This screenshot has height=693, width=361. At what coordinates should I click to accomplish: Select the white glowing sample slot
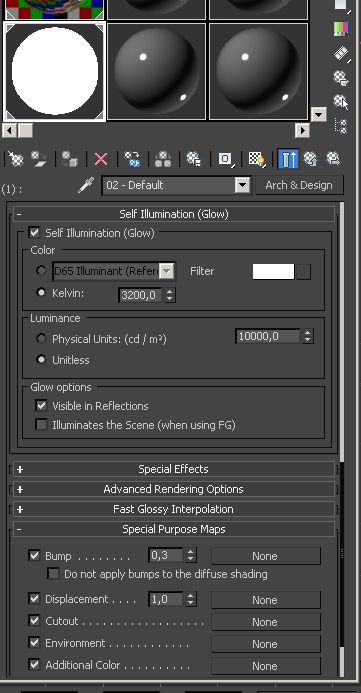point(55,71)
